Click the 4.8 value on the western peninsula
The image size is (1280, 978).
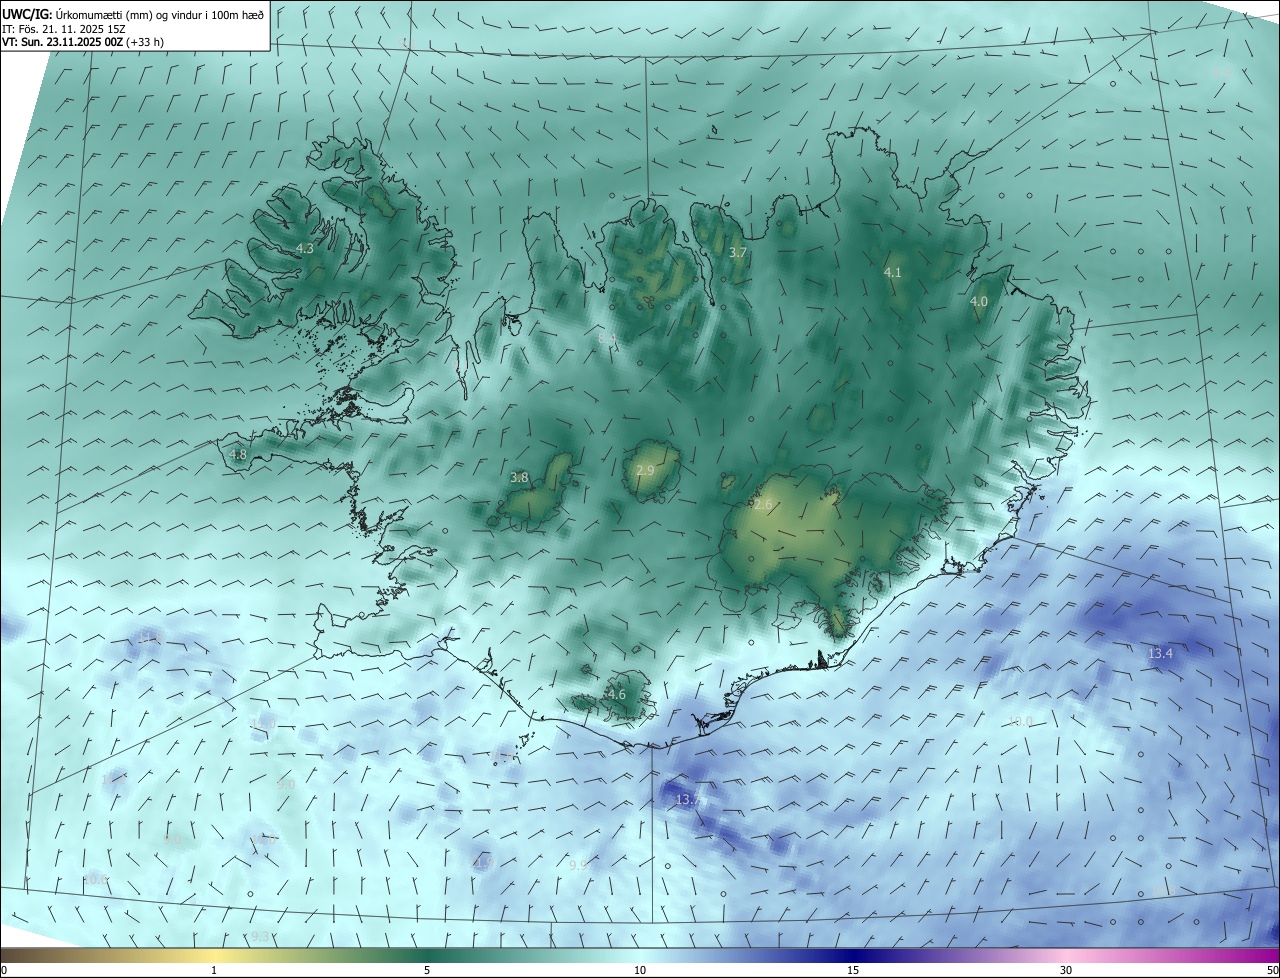click(238, 454)
